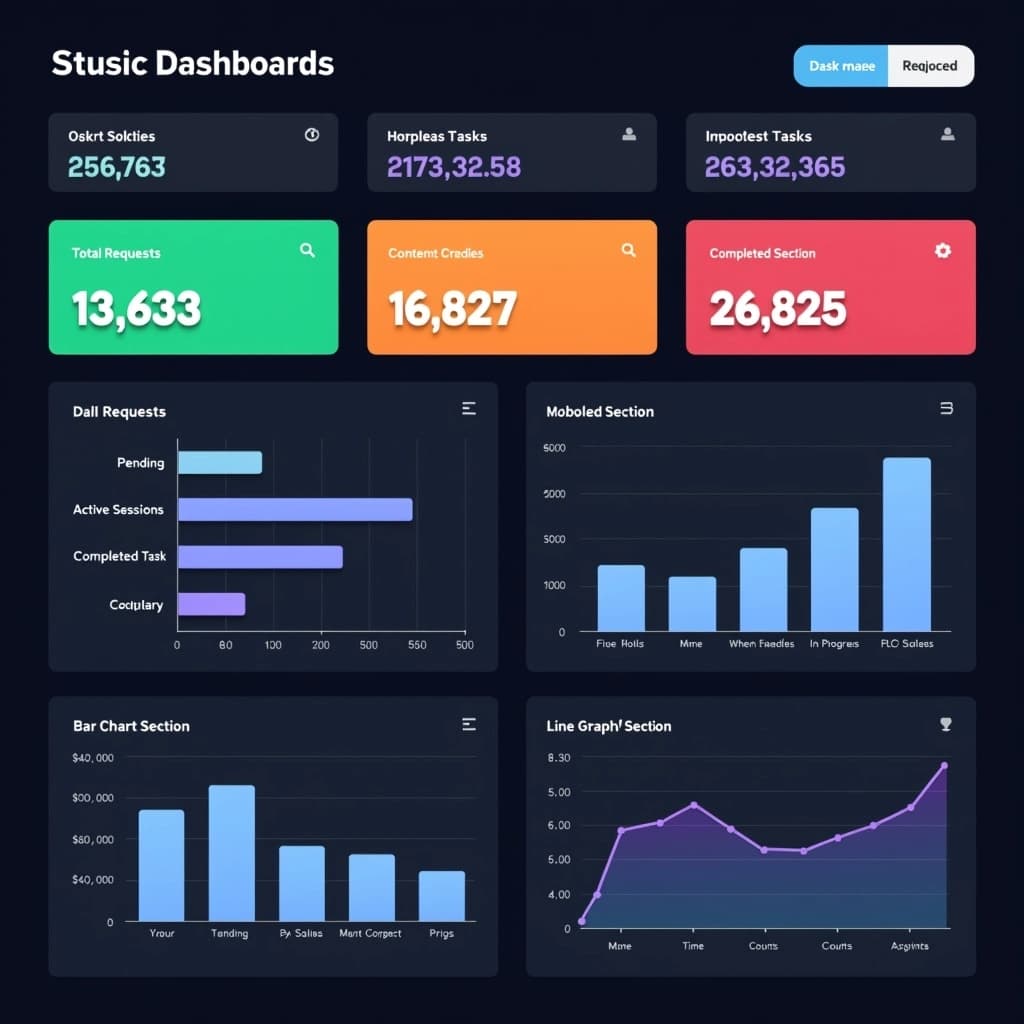
Task: Open the Dall Requests panel menu icon
Action: coord(469,409)
